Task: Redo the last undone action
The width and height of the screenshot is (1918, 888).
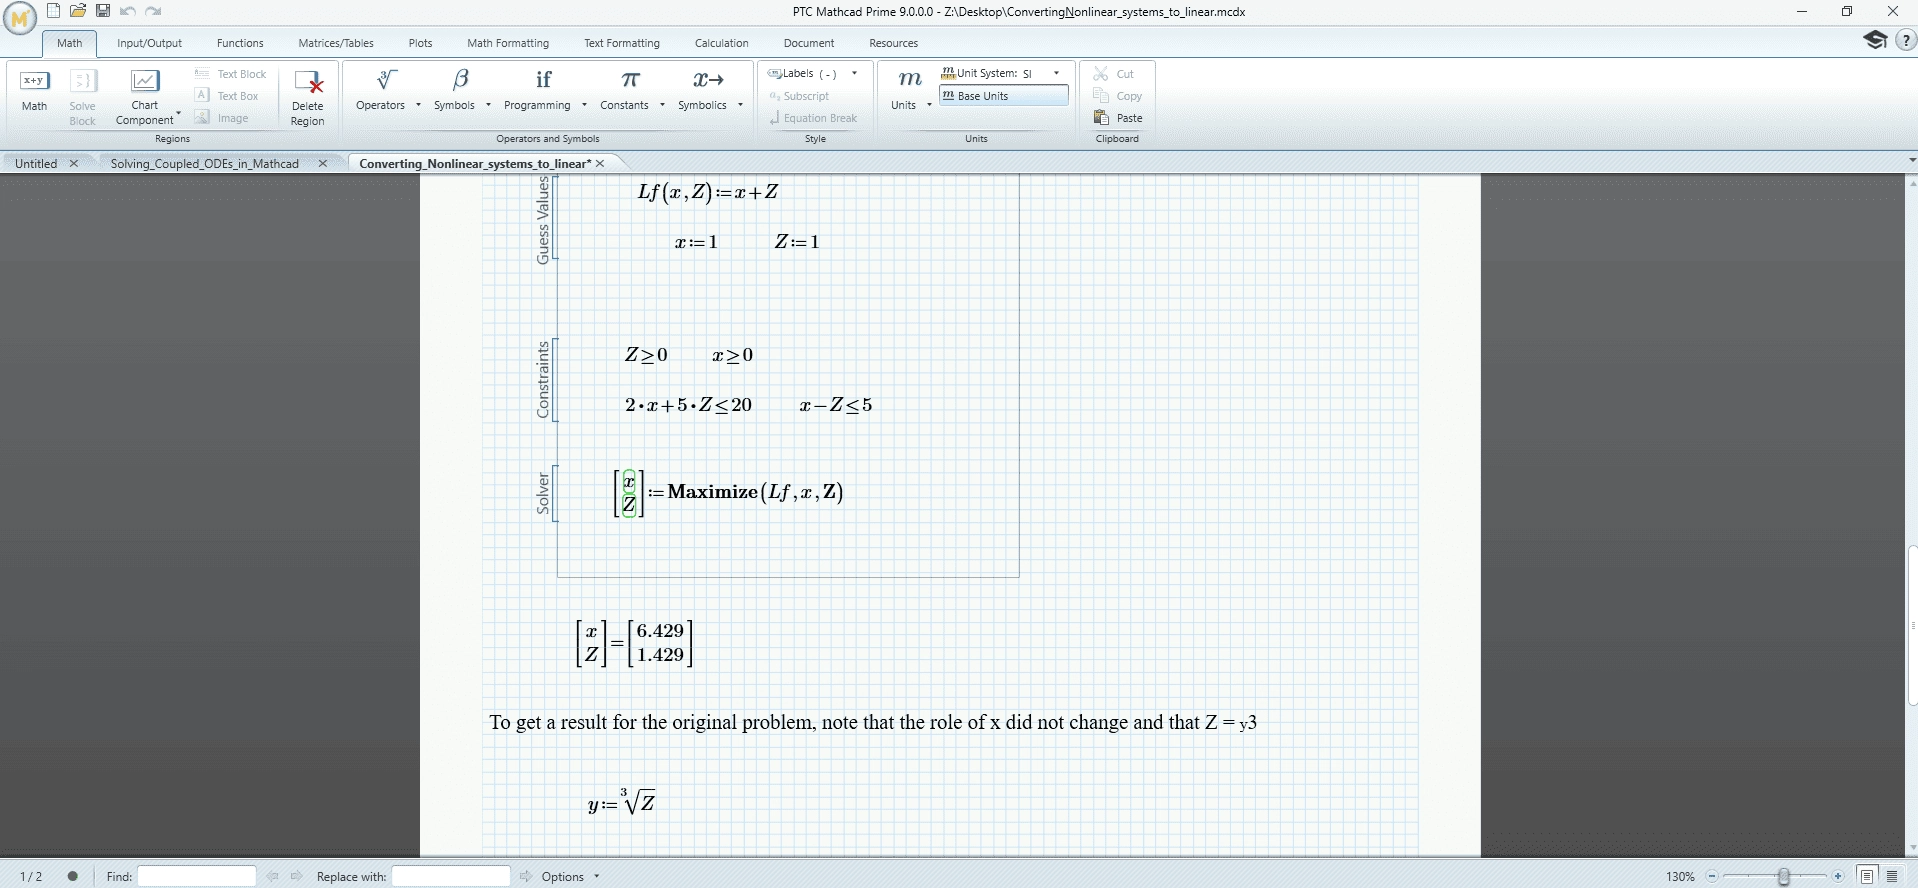Action: pos(153,11)
